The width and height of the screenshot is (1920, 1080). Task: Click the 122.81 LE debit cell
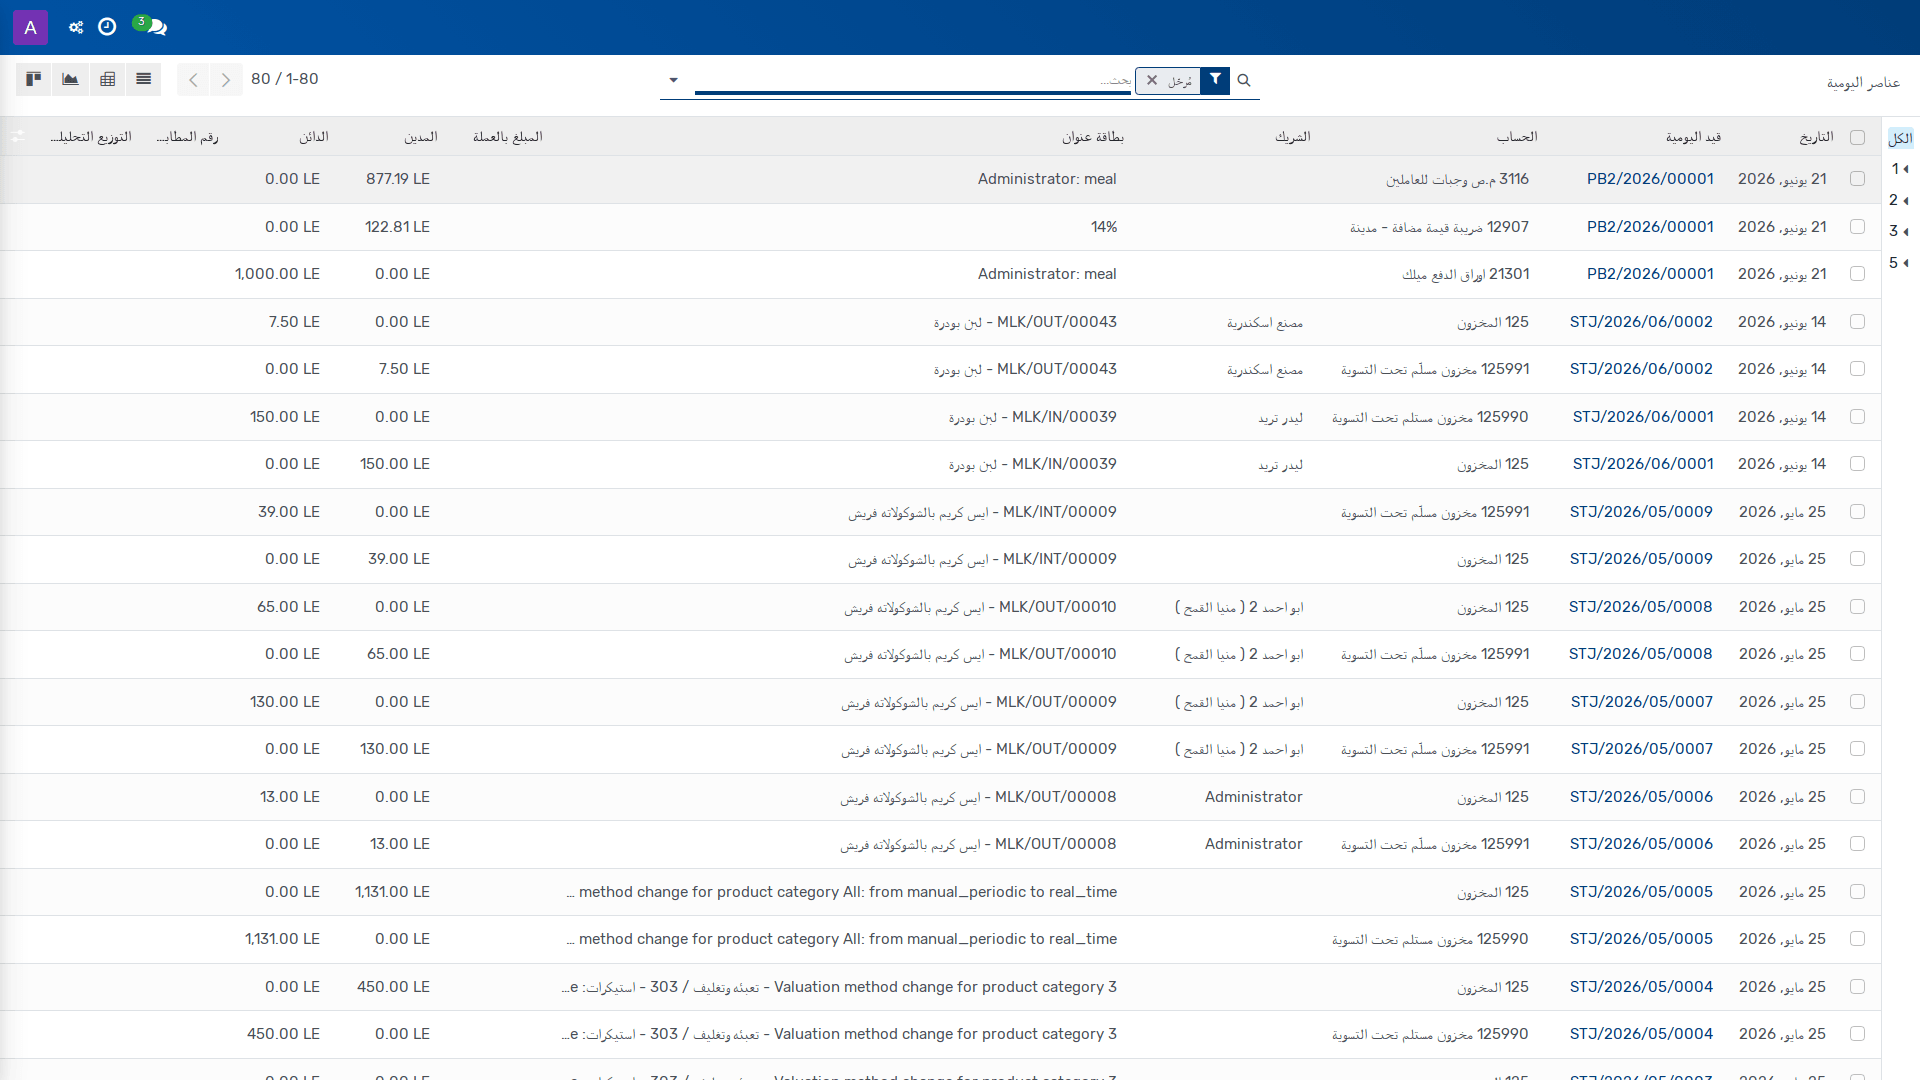(397, 227)
